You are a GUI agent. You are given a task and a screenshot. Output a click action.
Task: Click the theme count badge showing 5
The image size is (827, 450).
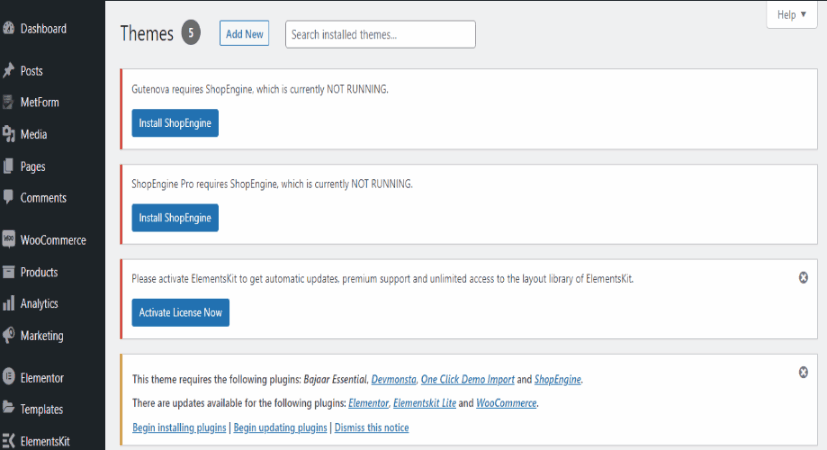tap(191, 33)
